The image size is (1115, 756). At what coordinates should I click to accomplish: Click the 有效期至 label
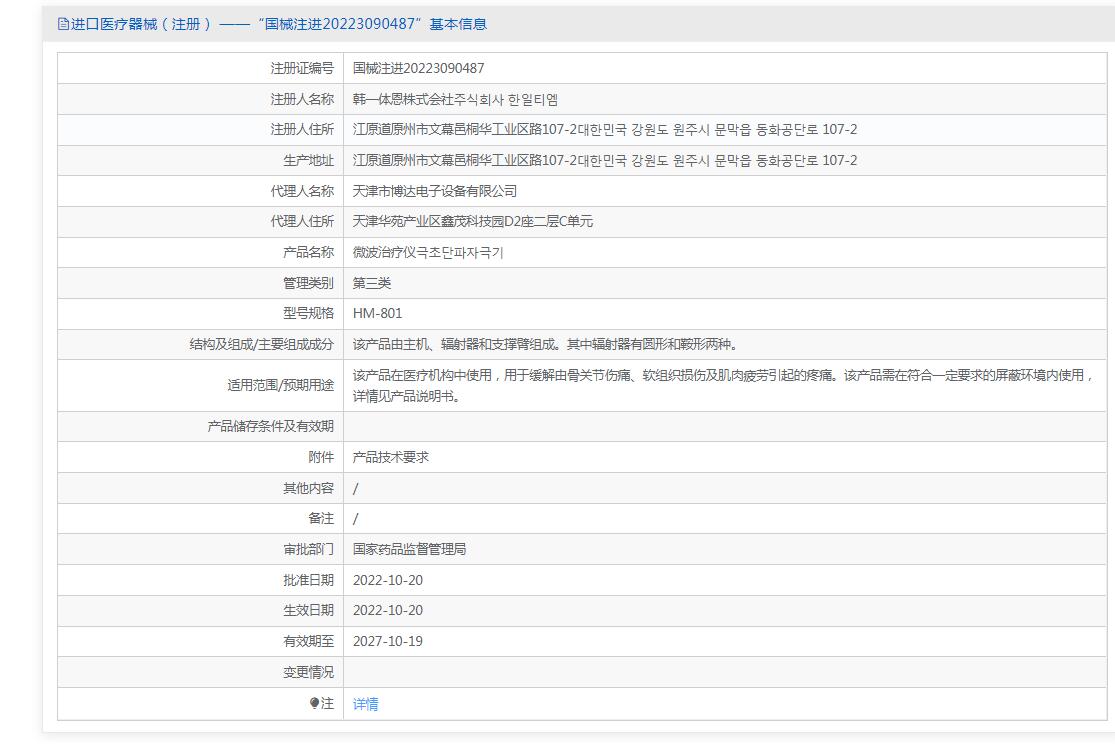(x=308, y=641)
